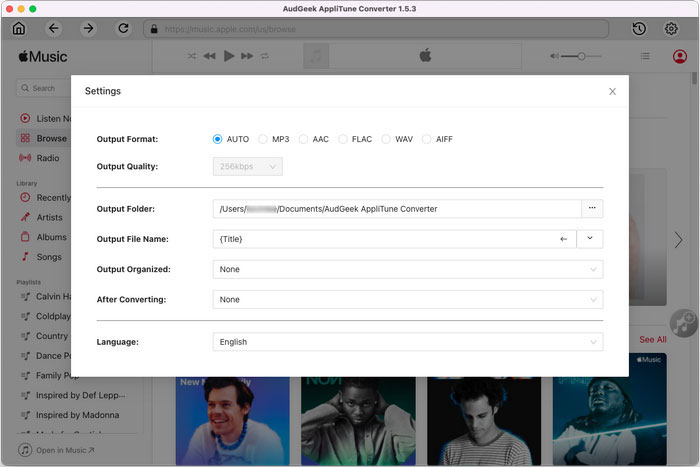Close the Settings dialog
This screenshot has width=700, height=467.
[x=612, y=92]
